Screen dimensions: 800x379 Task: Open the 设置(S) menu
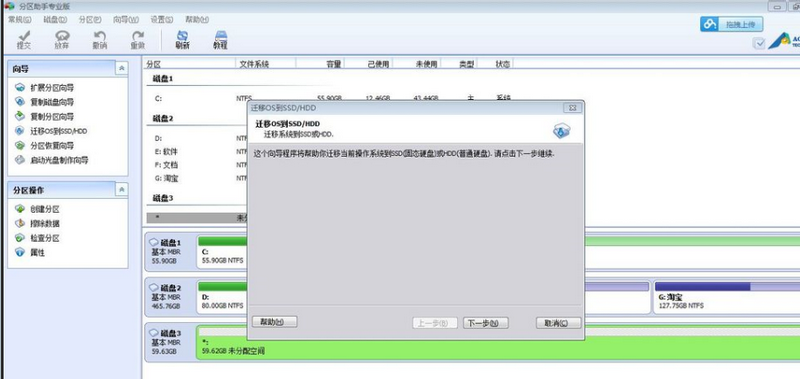click(x=162, y=19)
